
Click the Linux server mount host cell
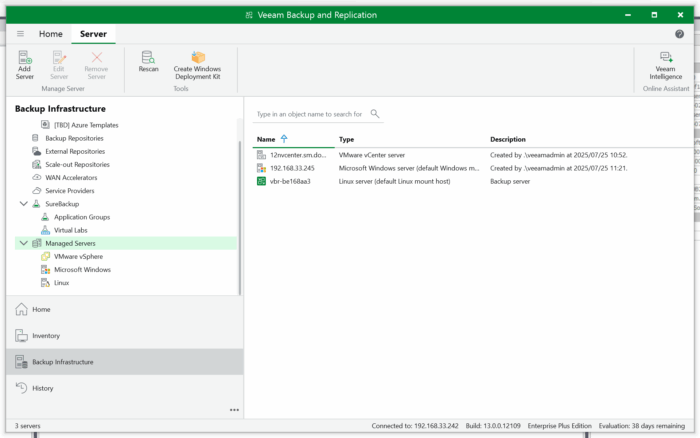(x=394, y=181)
